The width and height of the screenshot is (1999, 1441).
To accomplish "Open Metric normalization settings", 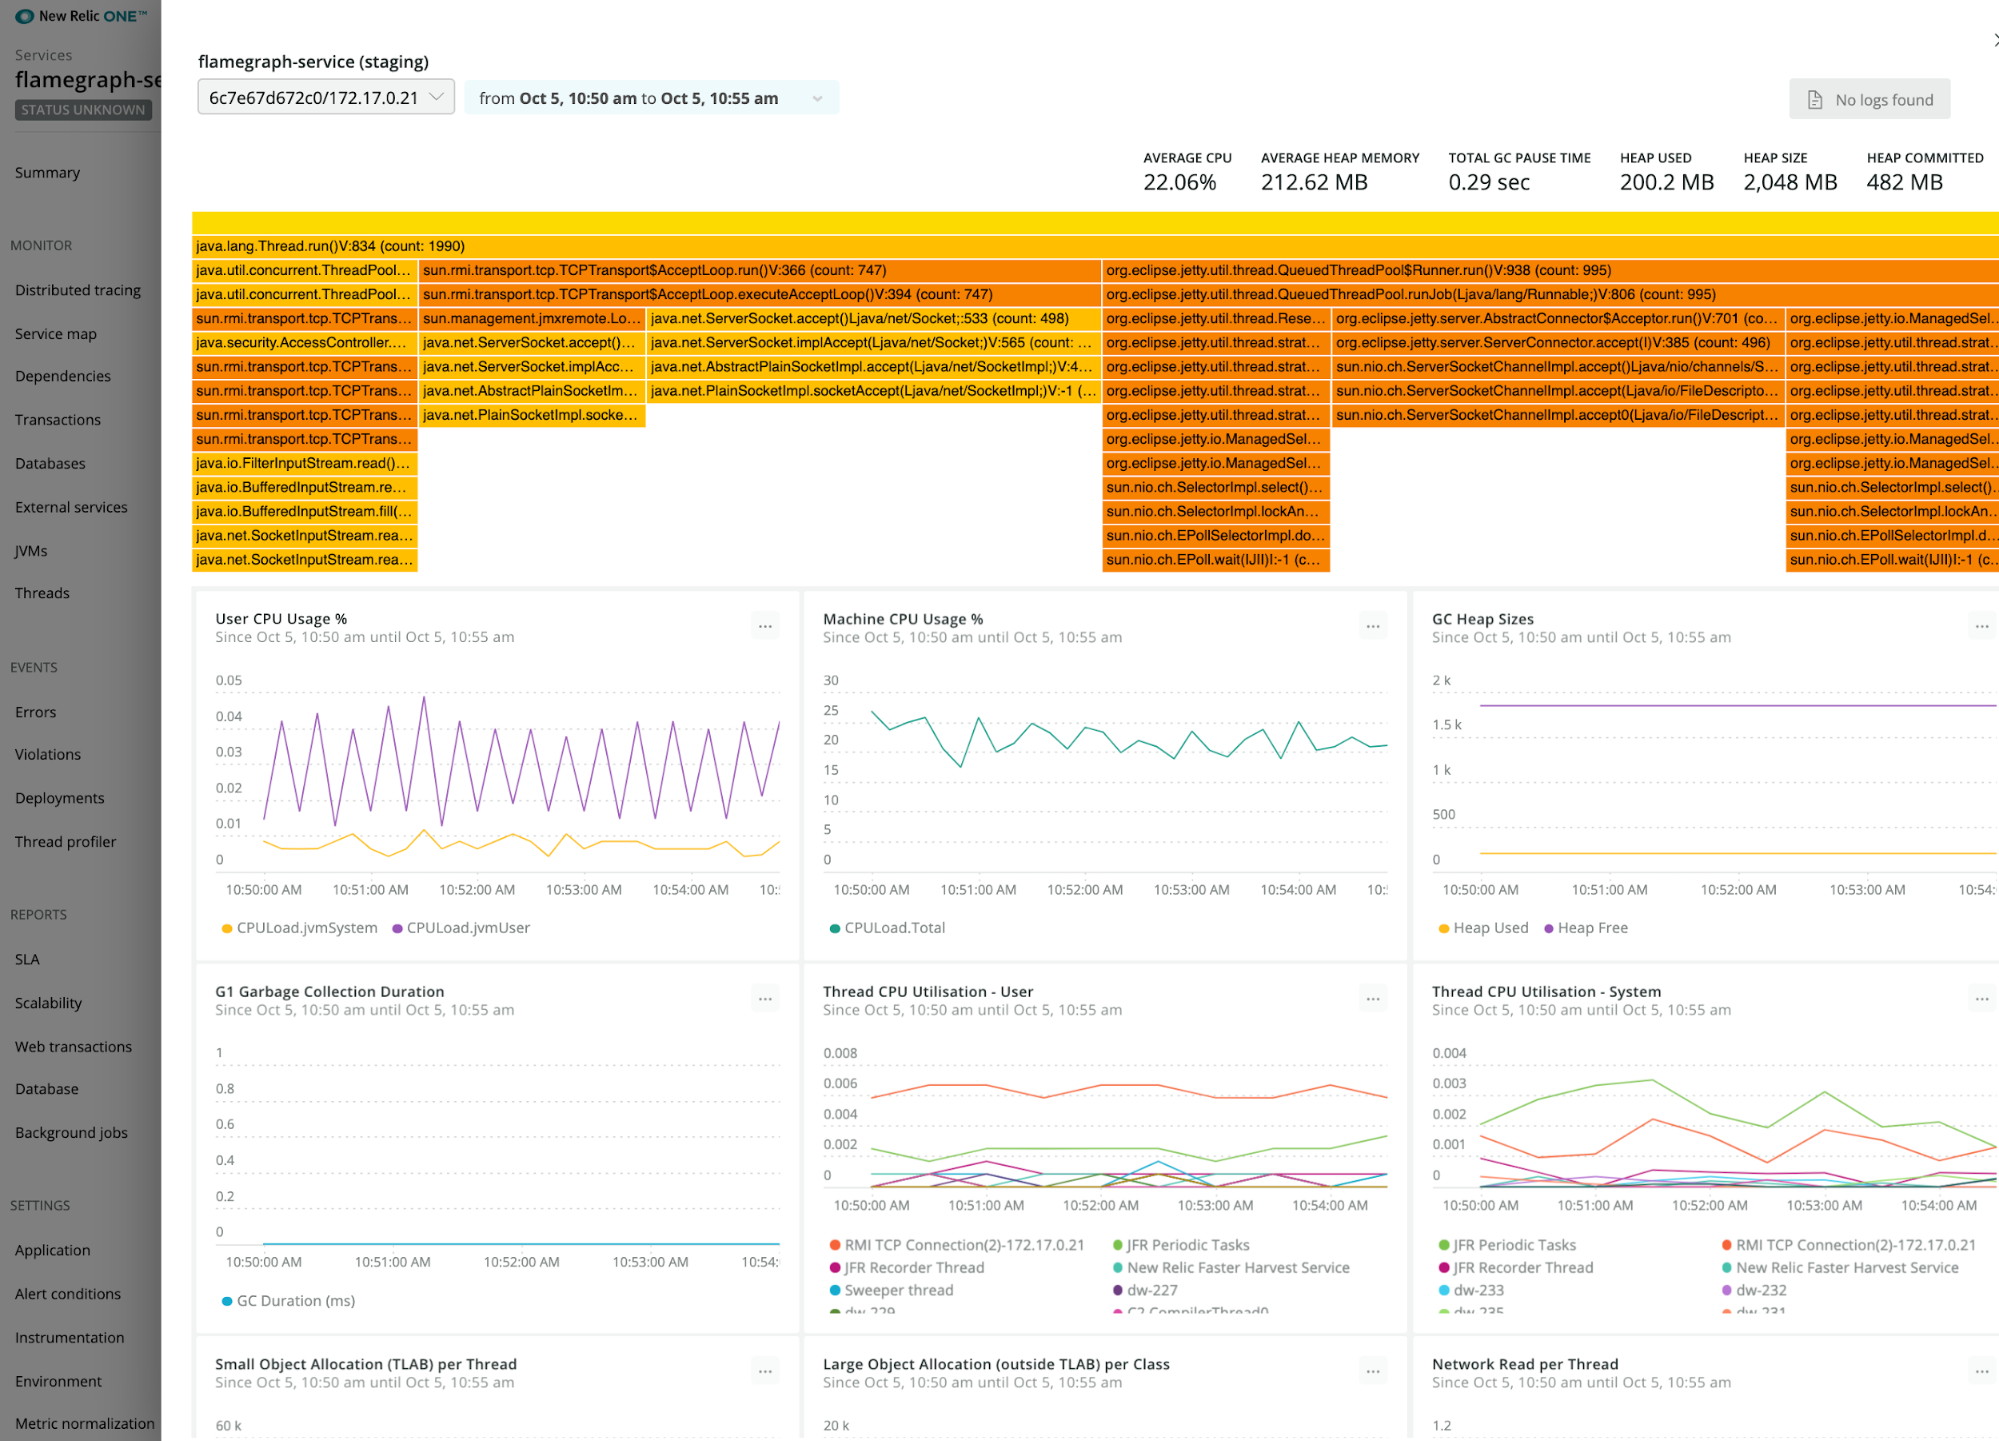I will click(x=84, y=1424).
